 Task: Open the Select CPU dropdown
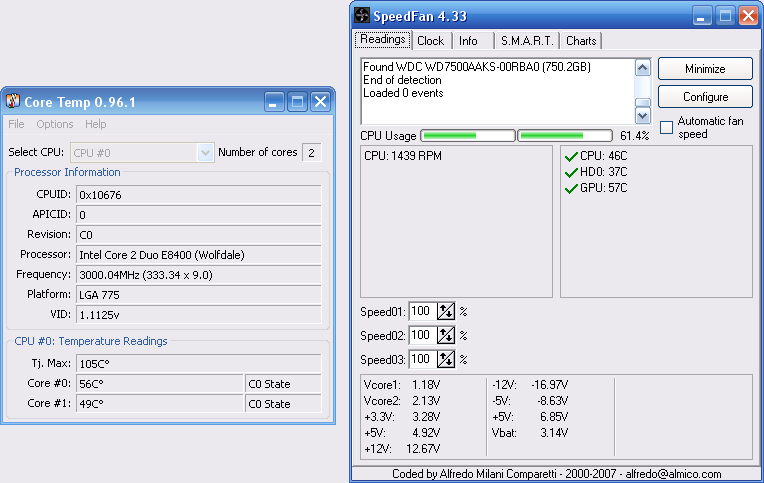pos(206,152)
